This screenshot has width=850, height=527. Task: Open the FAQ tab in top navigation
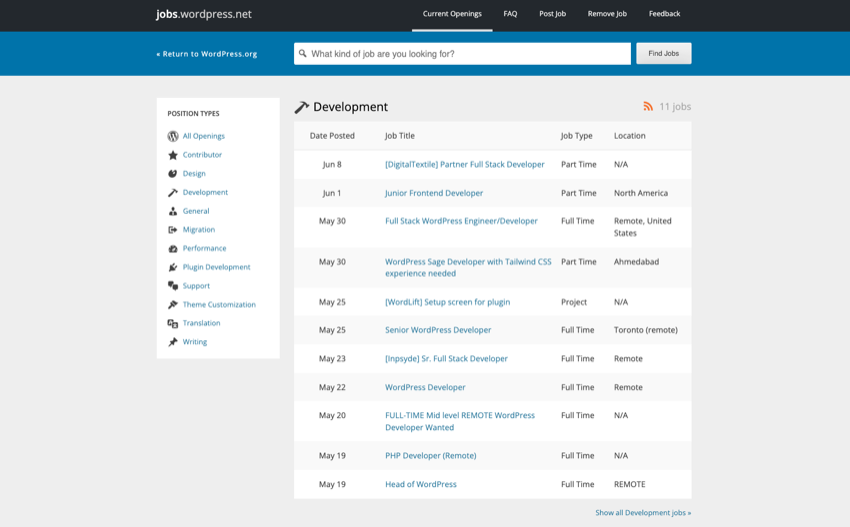(510, 14)
